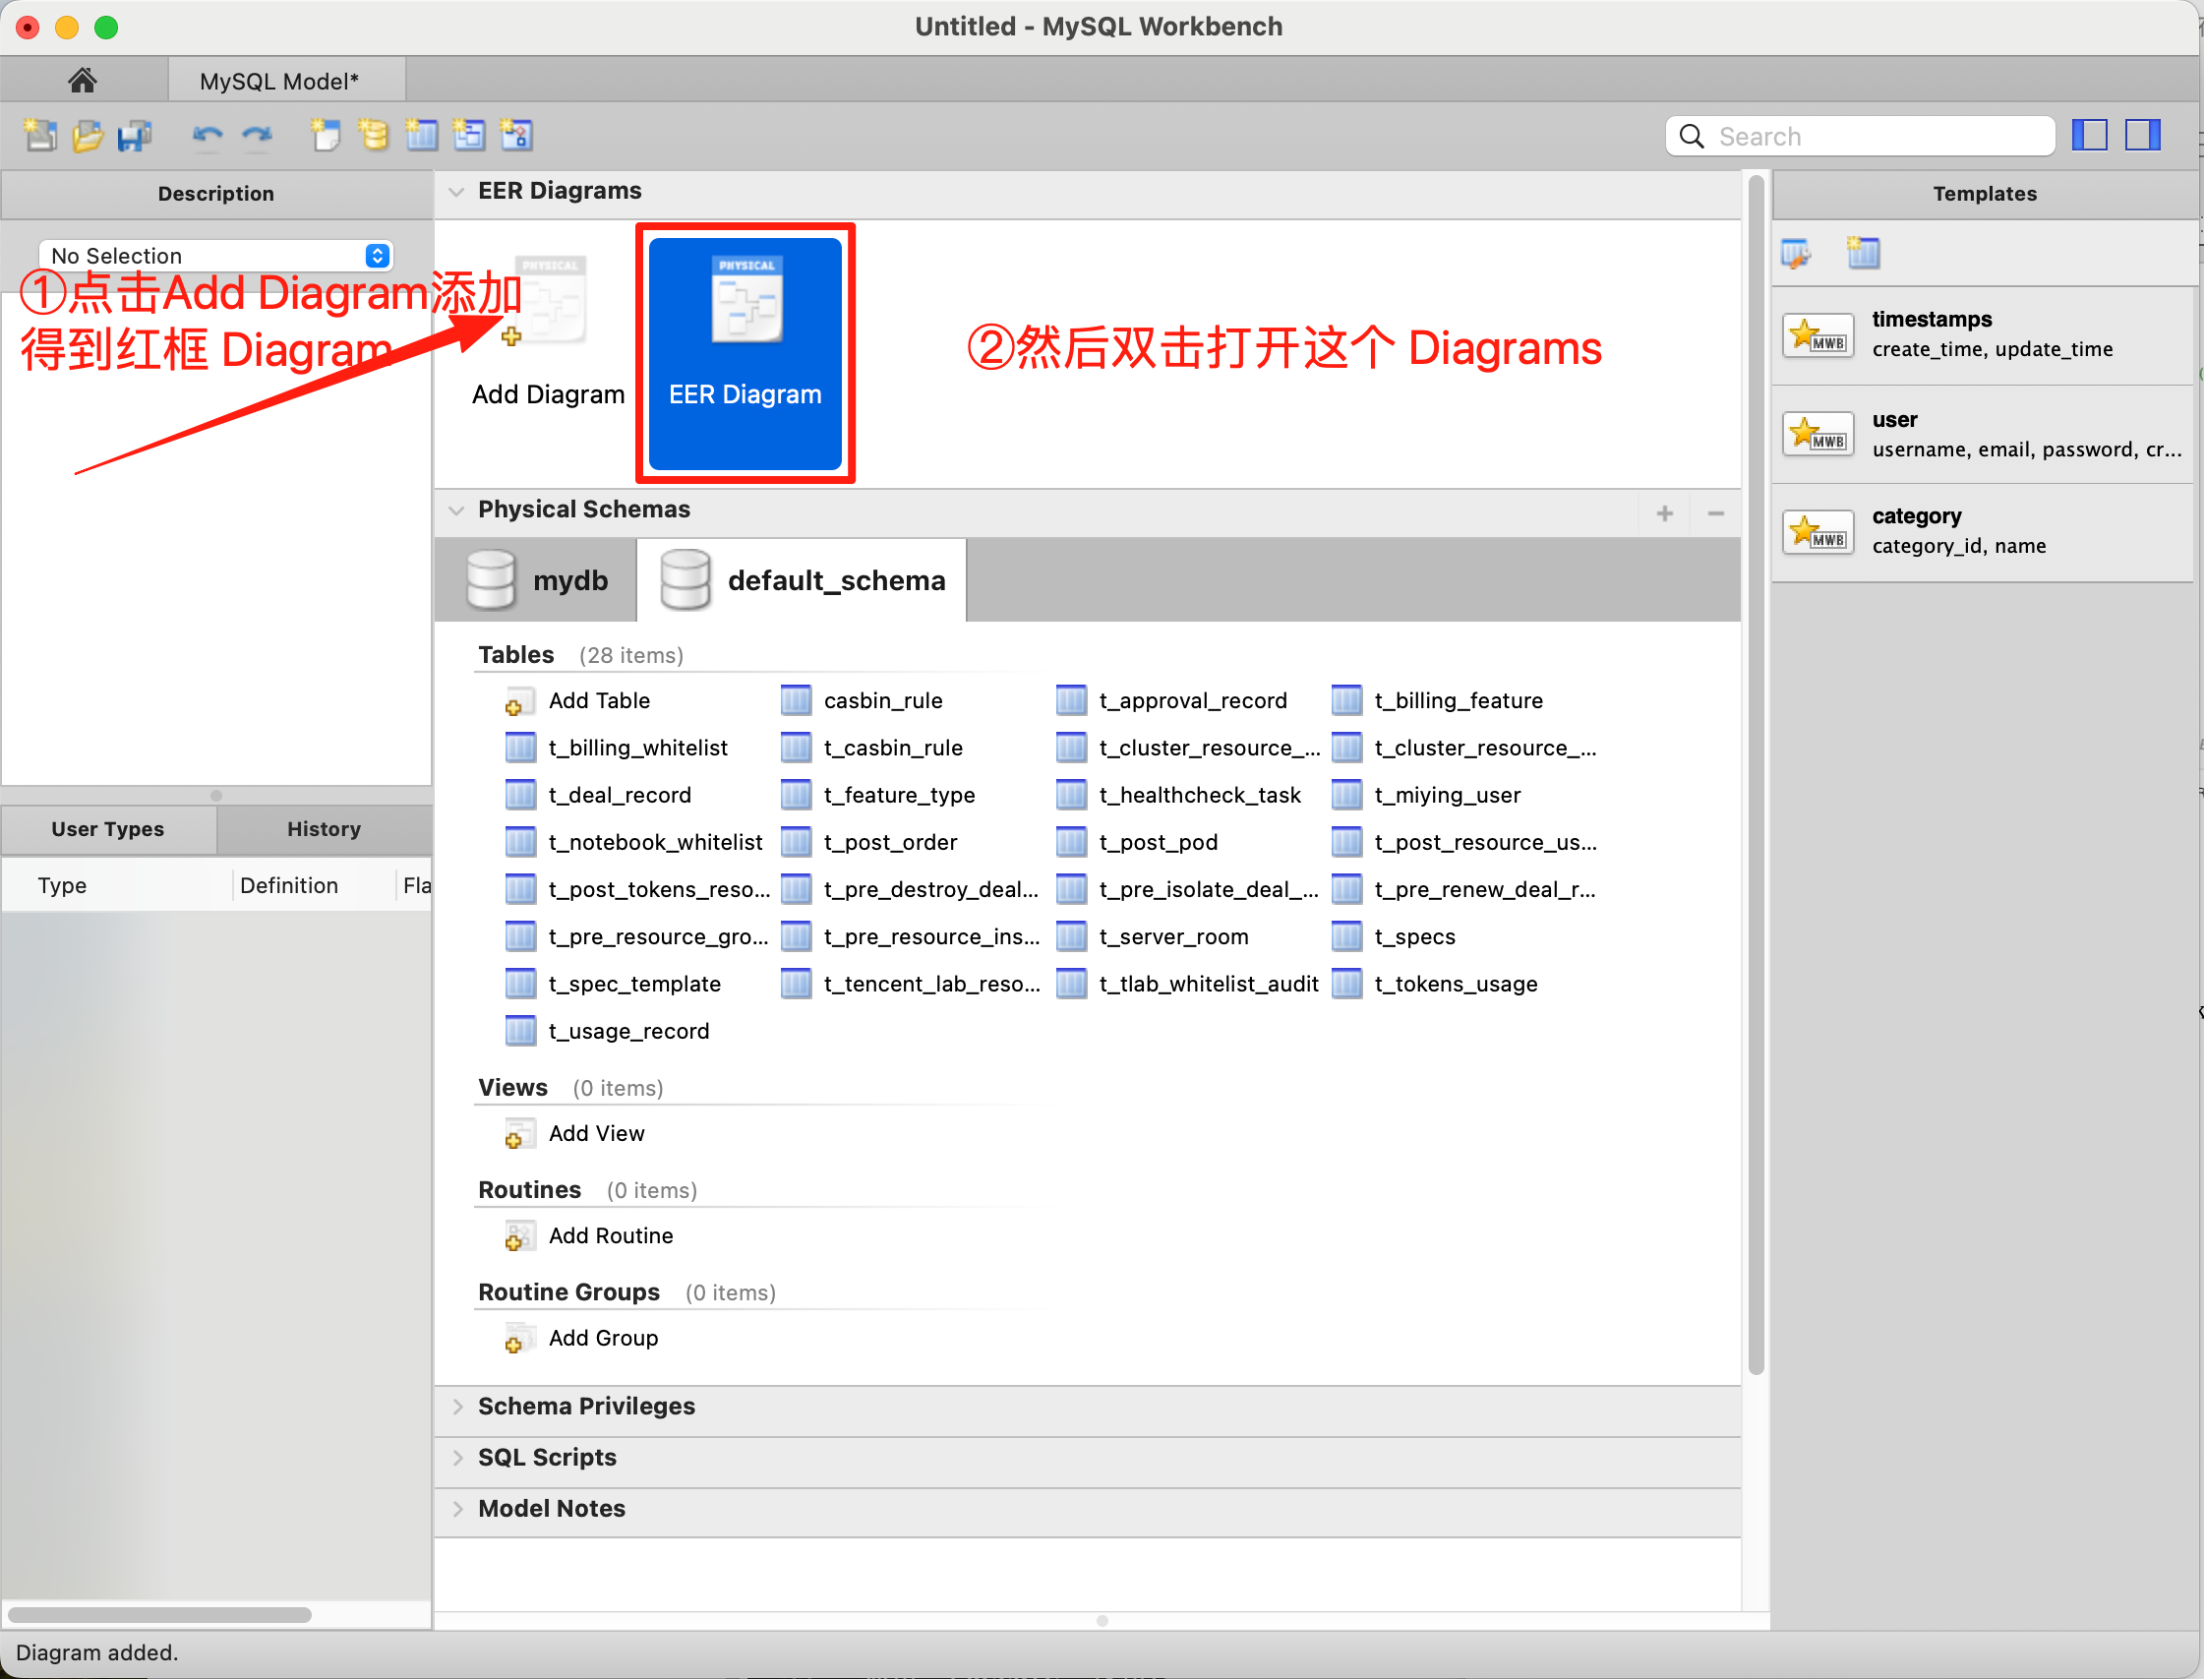
Task: Click the add new schema toolbar icon
Action: (373, 135)
